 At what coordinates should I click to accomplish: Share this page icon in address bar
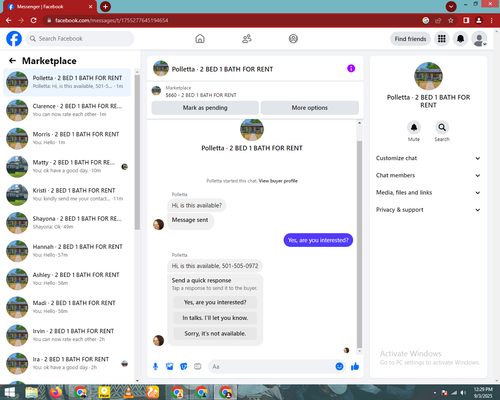pos(438,20)
